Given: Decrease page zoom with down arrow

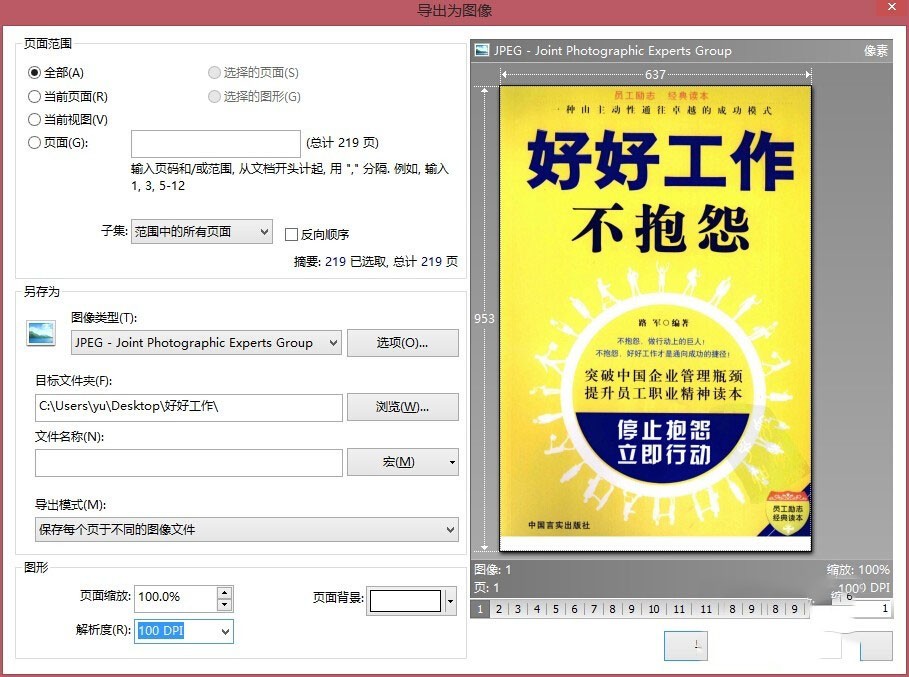Looking at the screenshot, I should tap(224, 605).
